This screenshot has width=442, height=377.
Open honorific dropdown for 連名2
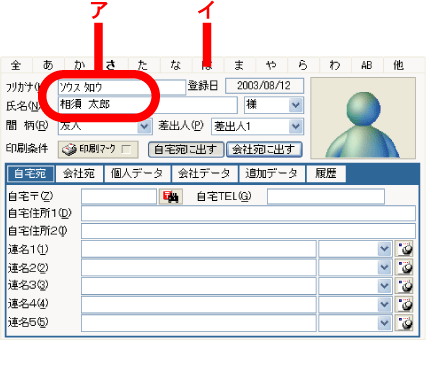point(384,267)
